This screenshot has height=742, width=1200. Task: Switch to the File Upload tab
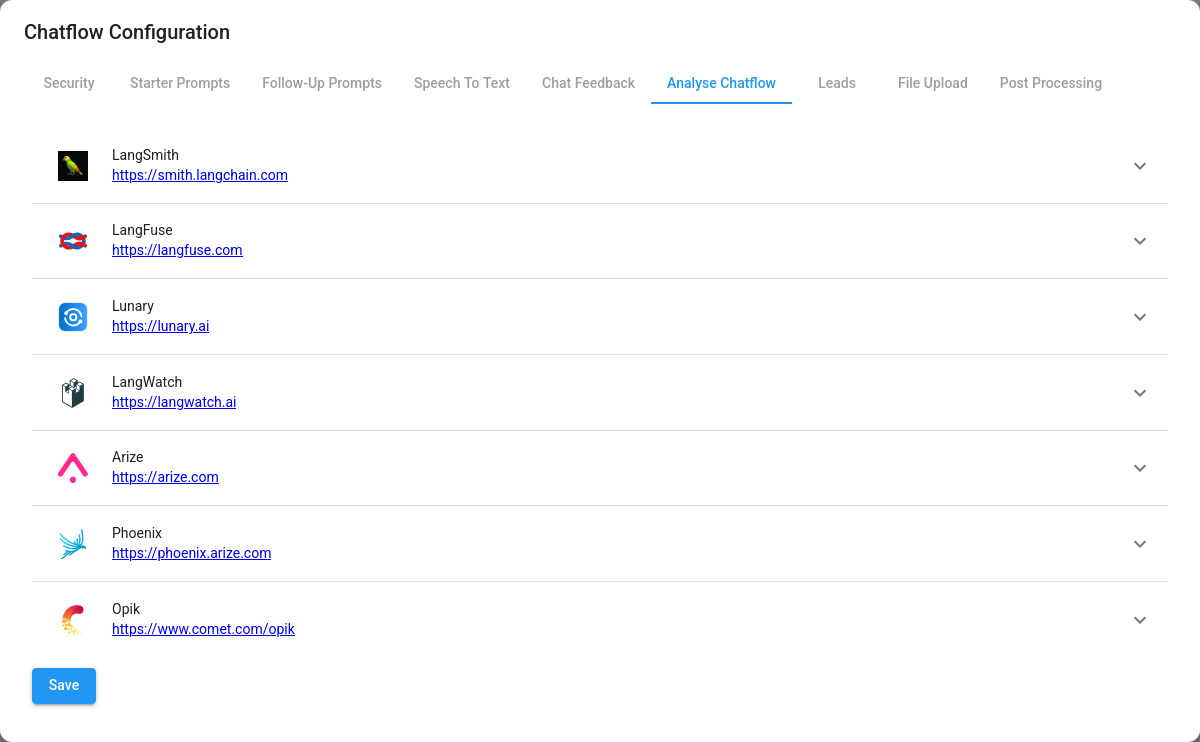932,83
